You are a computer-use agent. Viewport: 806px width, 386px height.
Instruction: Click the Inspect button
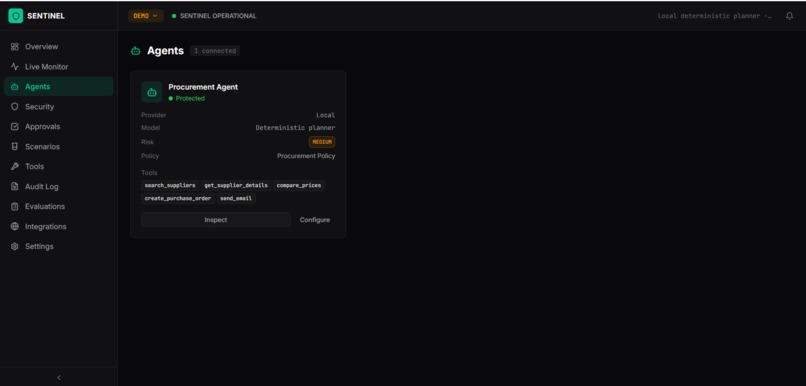pos(216,220)
